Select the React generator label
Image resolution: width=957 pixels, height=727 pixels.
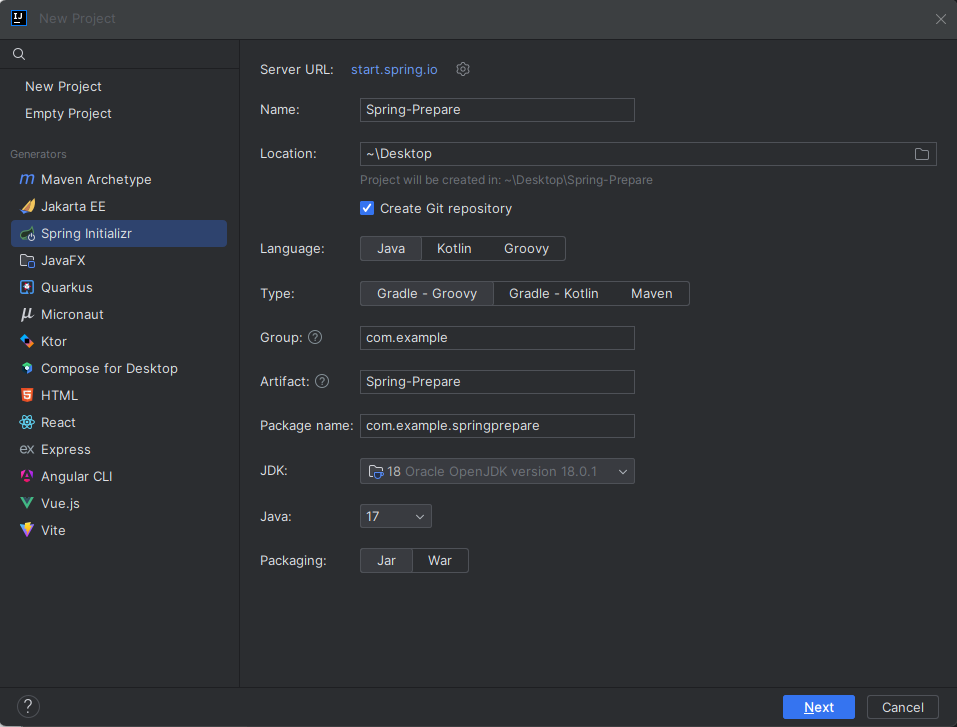click(58, 422)
